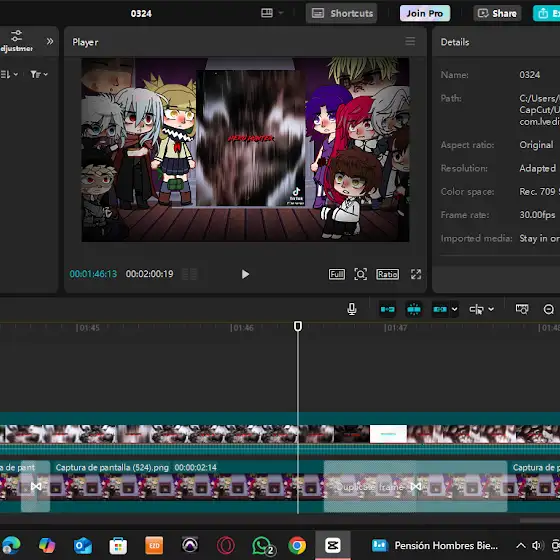Click the player zoom-to-fit scan icon
The width and height of the screenshot is (560, 560).
[360, 274]
